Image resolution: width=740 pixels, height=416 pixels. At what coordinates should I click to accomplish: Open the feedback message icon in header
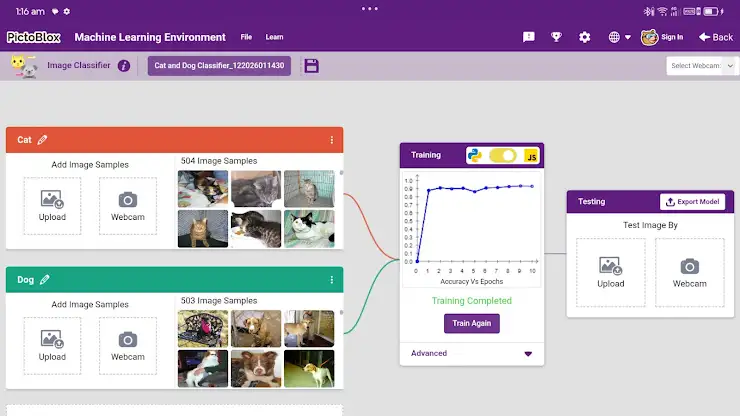529,37
